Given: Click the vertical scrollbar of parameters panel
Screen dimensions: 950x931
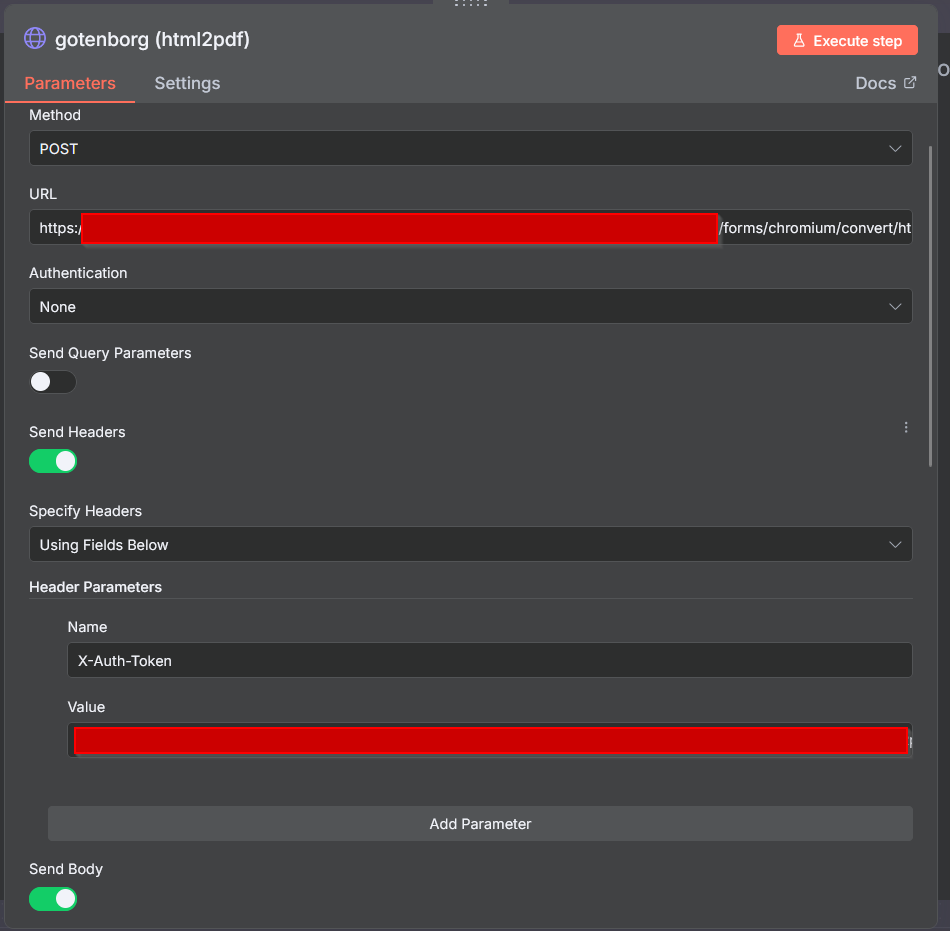Looking at the screenshot, I should [x=932, y=300].
